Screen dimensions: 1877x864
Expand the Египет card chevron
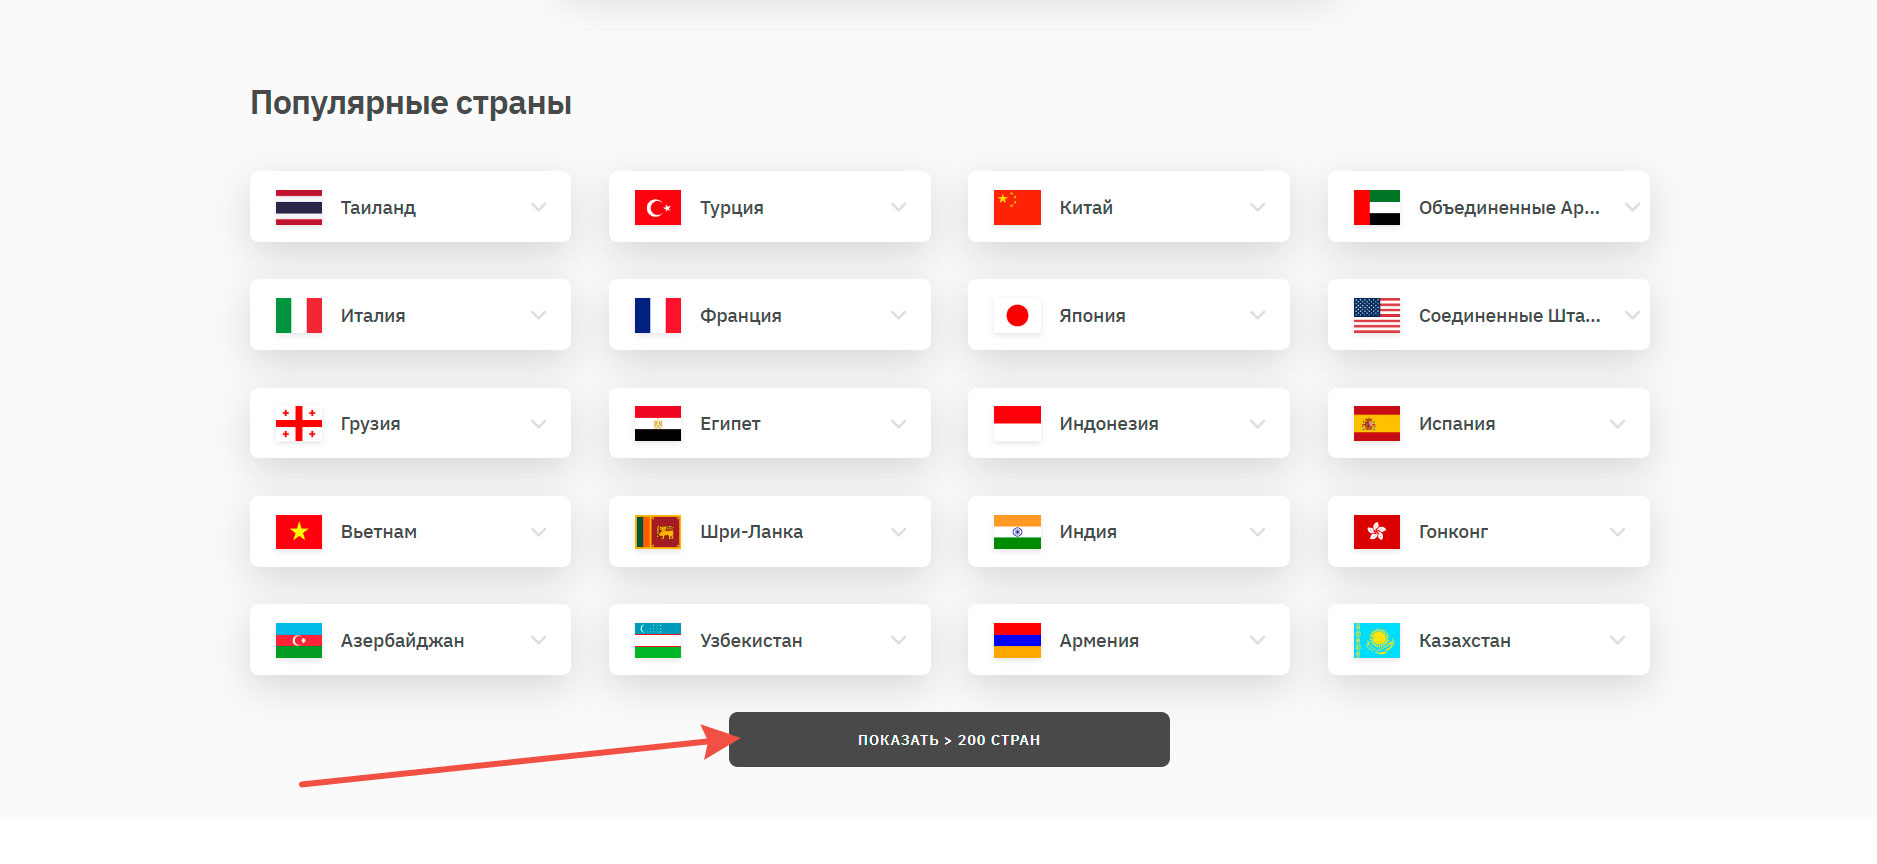coord(898,424)
